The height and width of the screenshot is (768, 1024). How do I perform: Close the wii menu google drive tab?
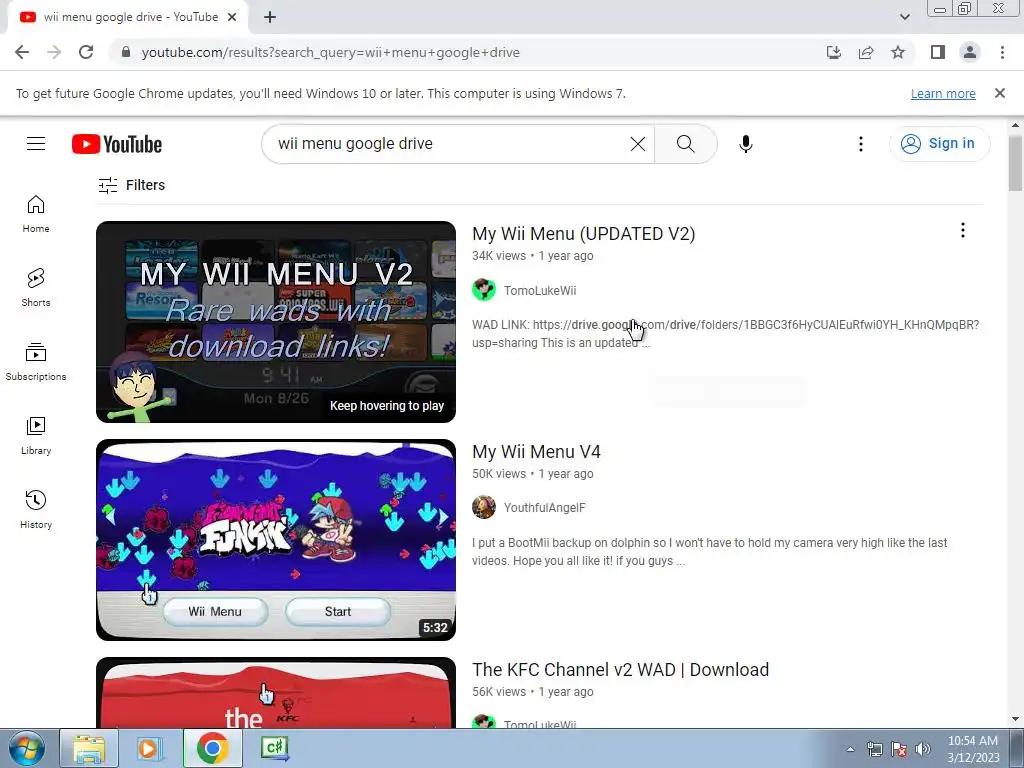click(x=232, y=17)
